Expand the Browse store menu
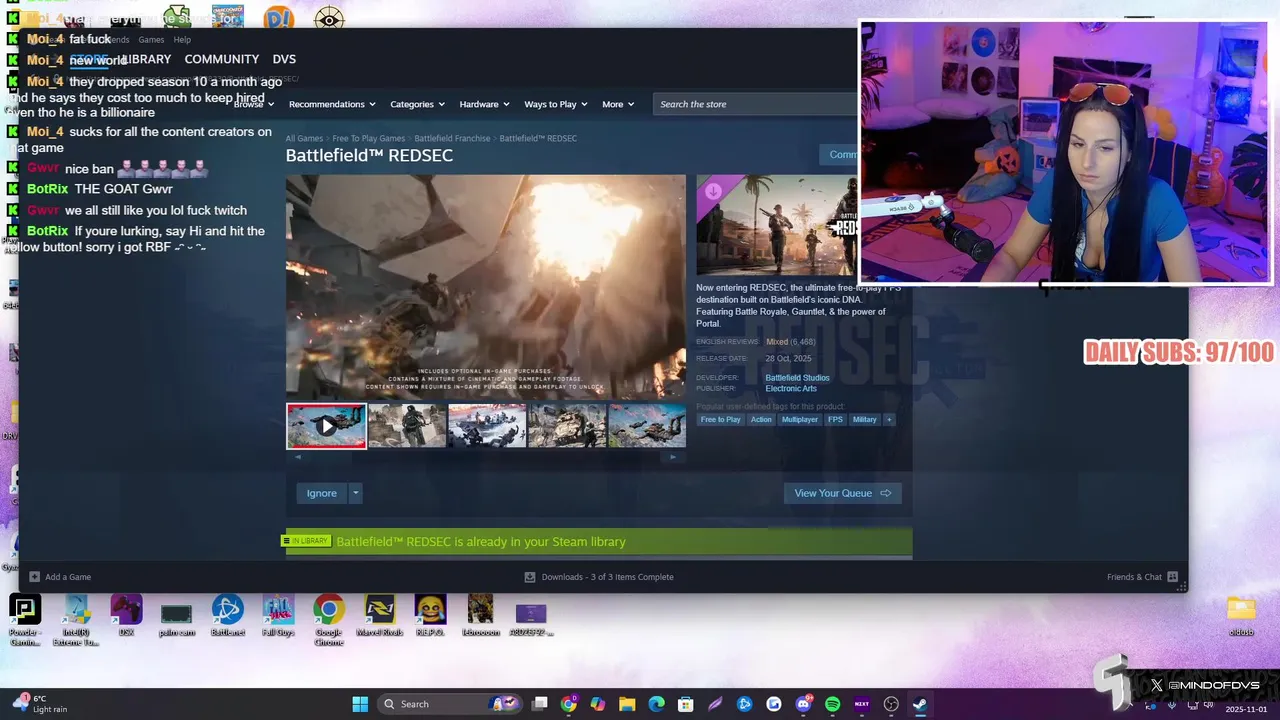 coord(252,104)
